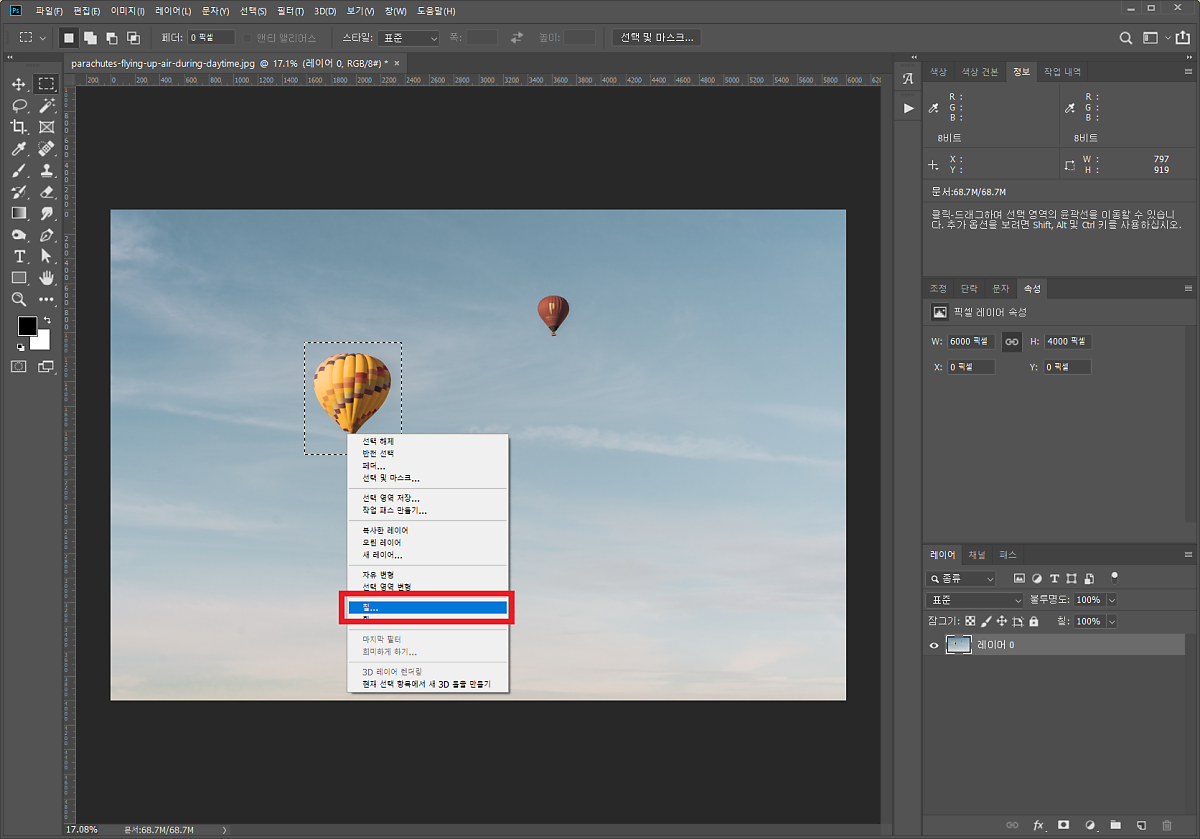Open the layer blend mode 표준 dropdown

tap(974, 600)
